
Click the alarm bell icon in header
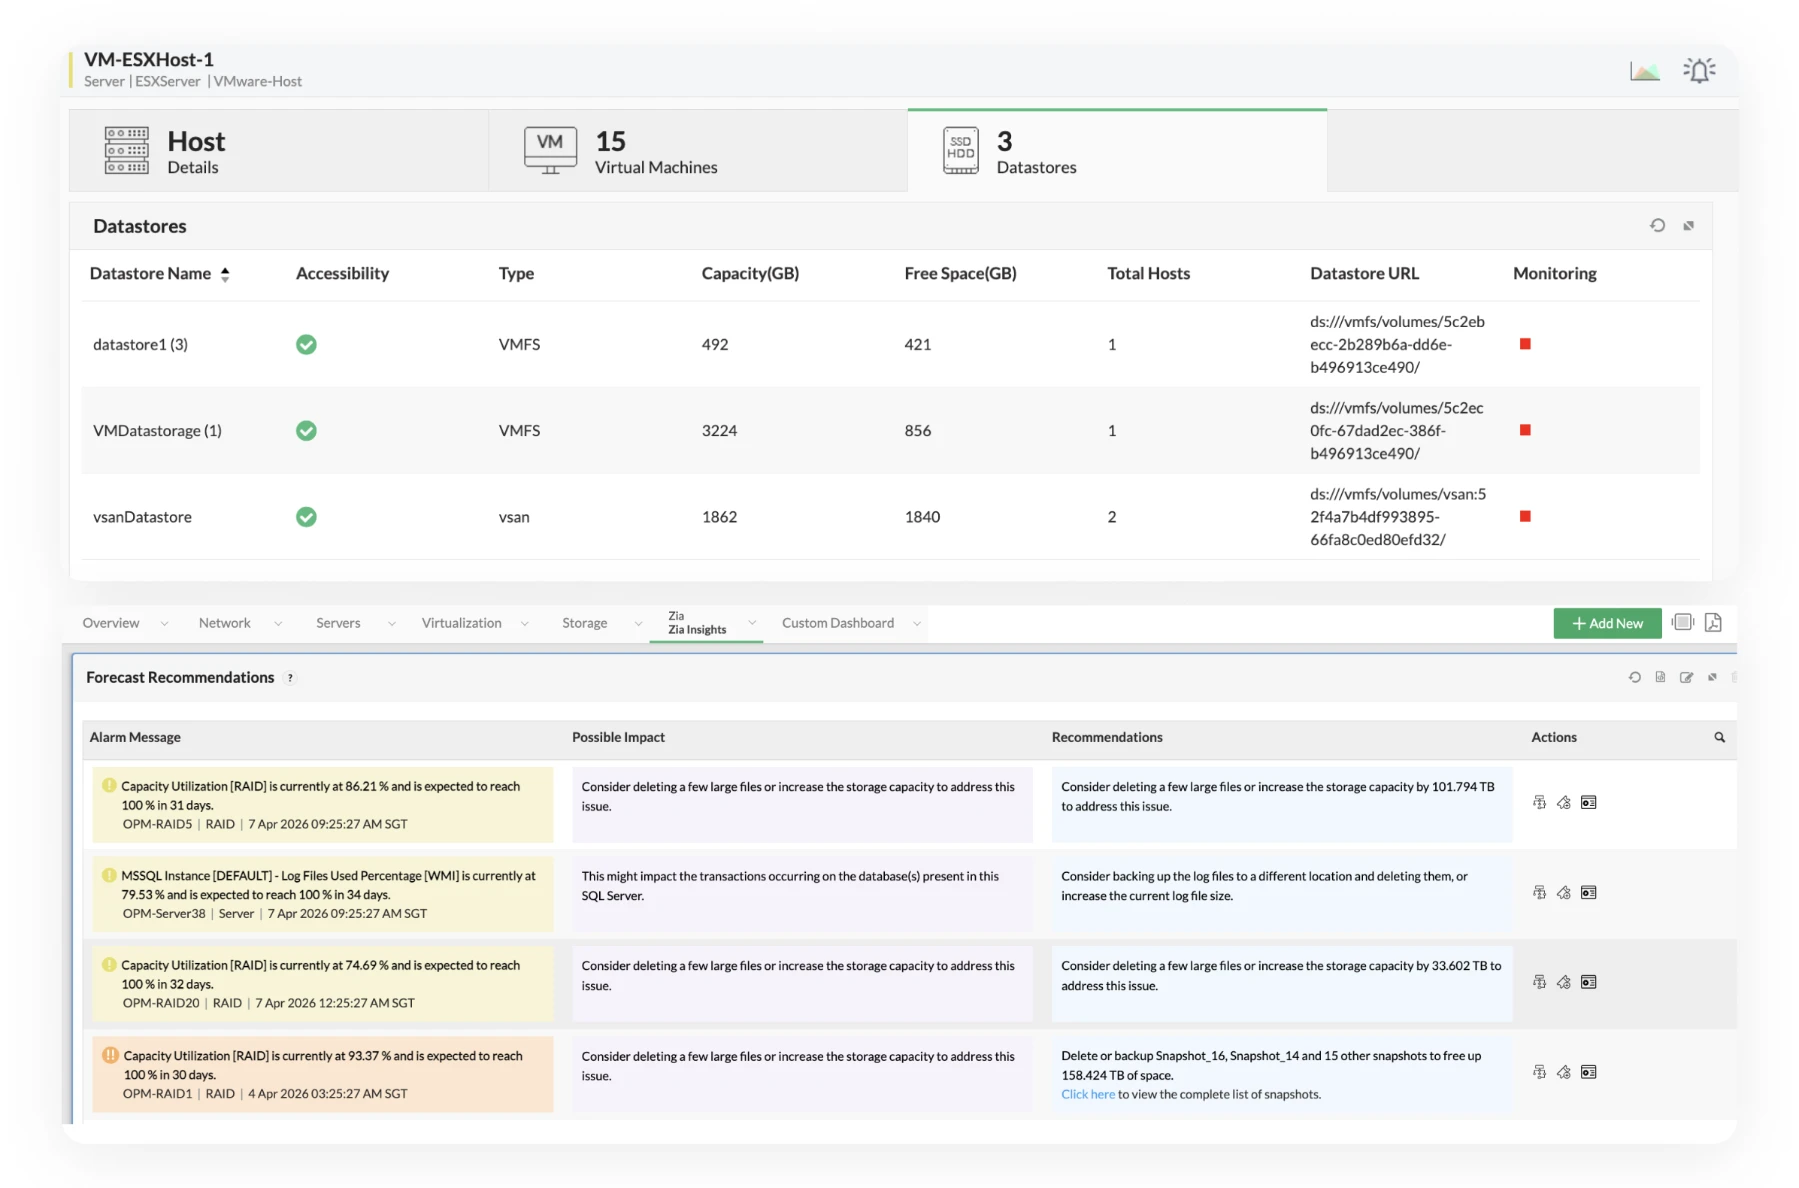pos(1699,70)
